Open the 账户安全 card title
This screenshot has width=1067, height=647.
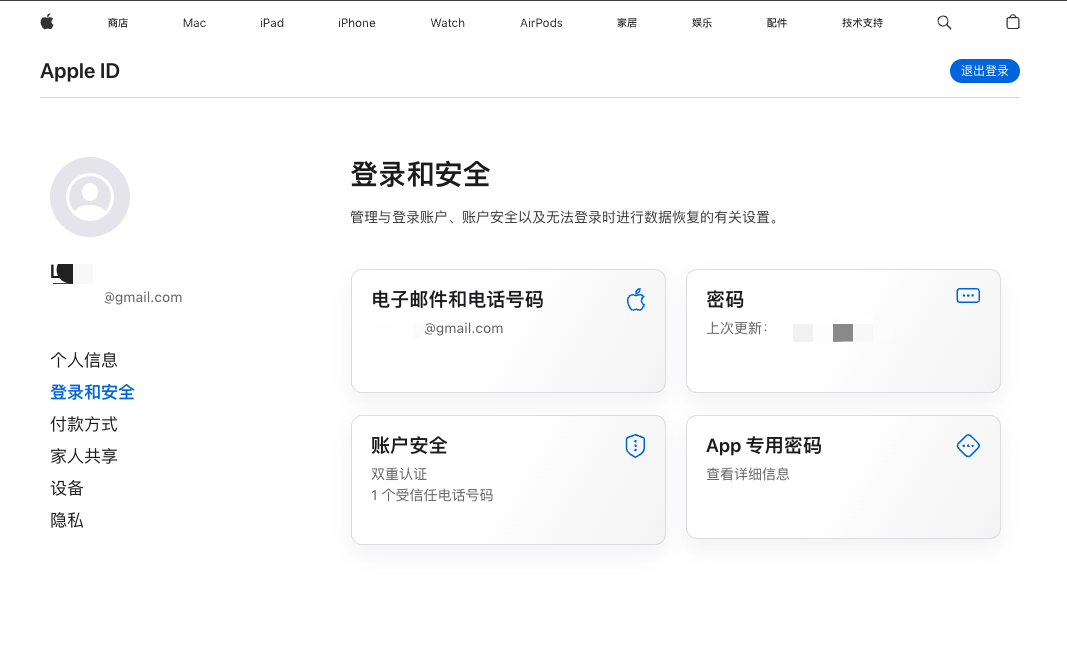pyautogui.click(x=409, y=446)
